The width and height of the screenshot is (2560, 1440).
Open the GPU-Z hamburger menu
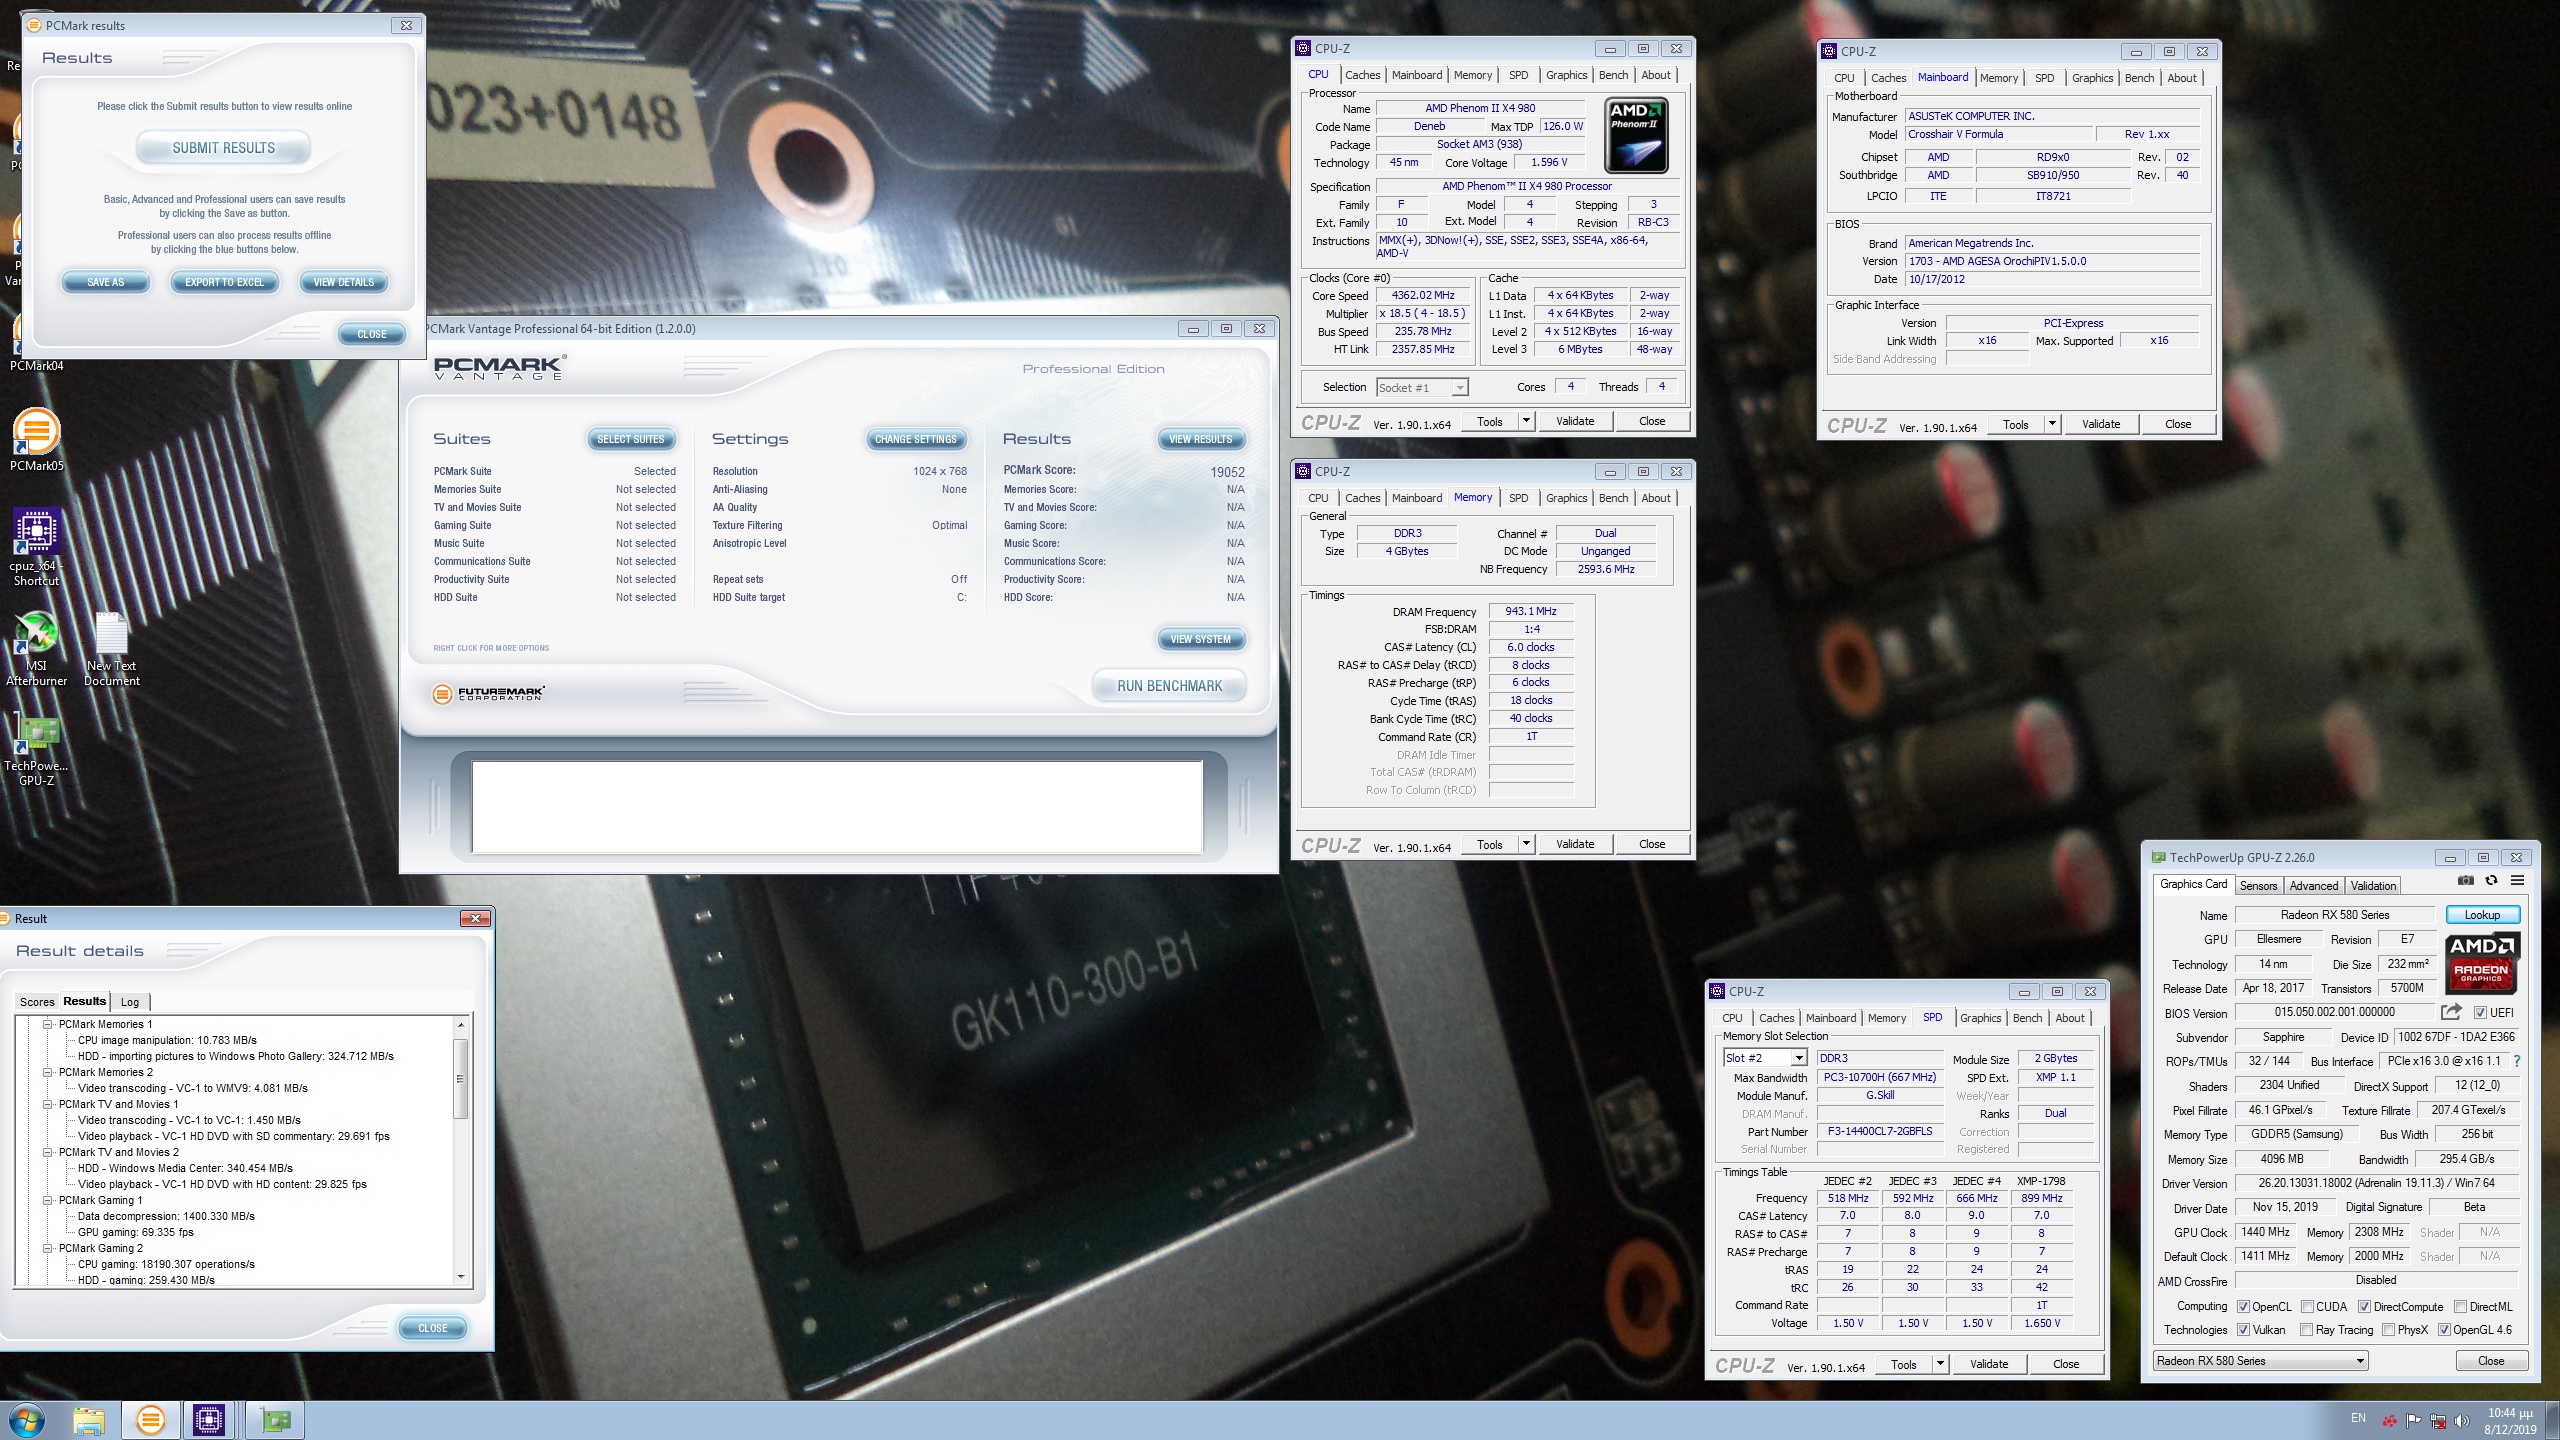2517,880
